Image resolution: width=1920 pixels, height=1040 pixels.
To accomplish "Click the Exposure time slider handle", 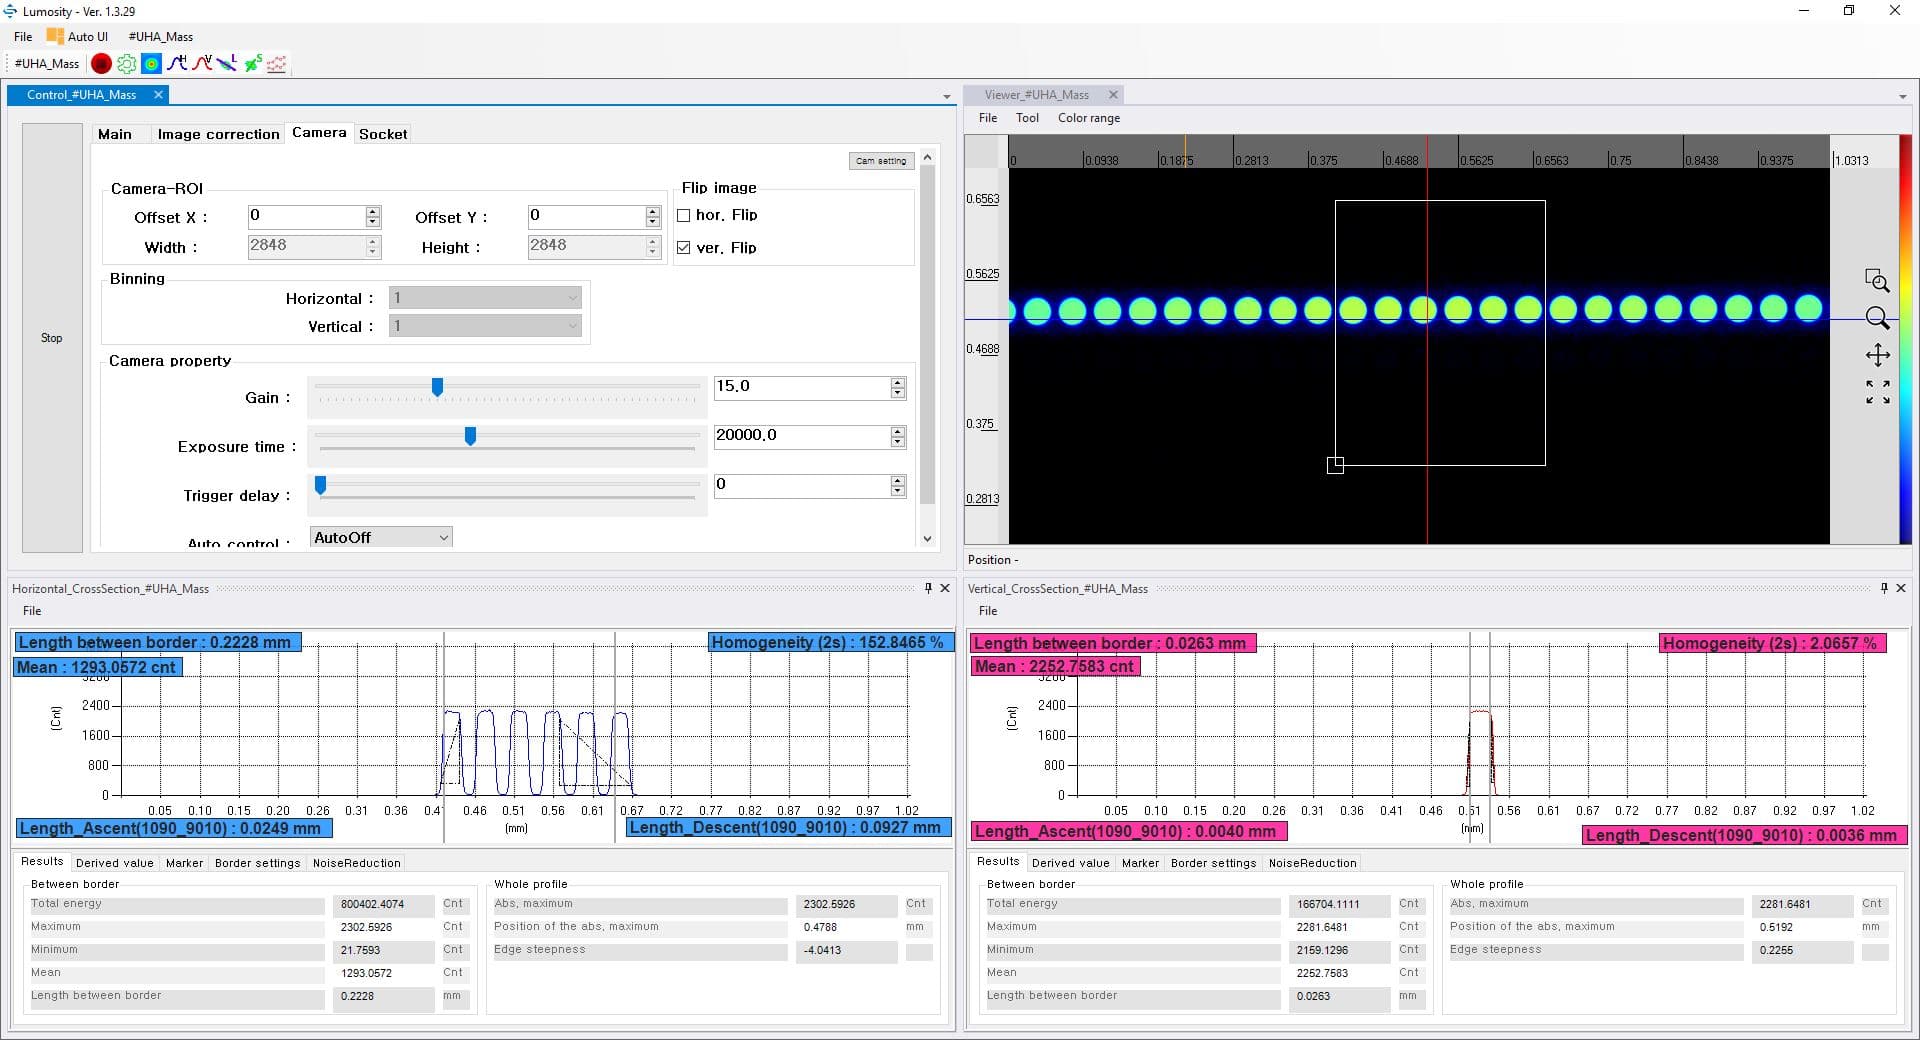I will click(x=470, y=436).
